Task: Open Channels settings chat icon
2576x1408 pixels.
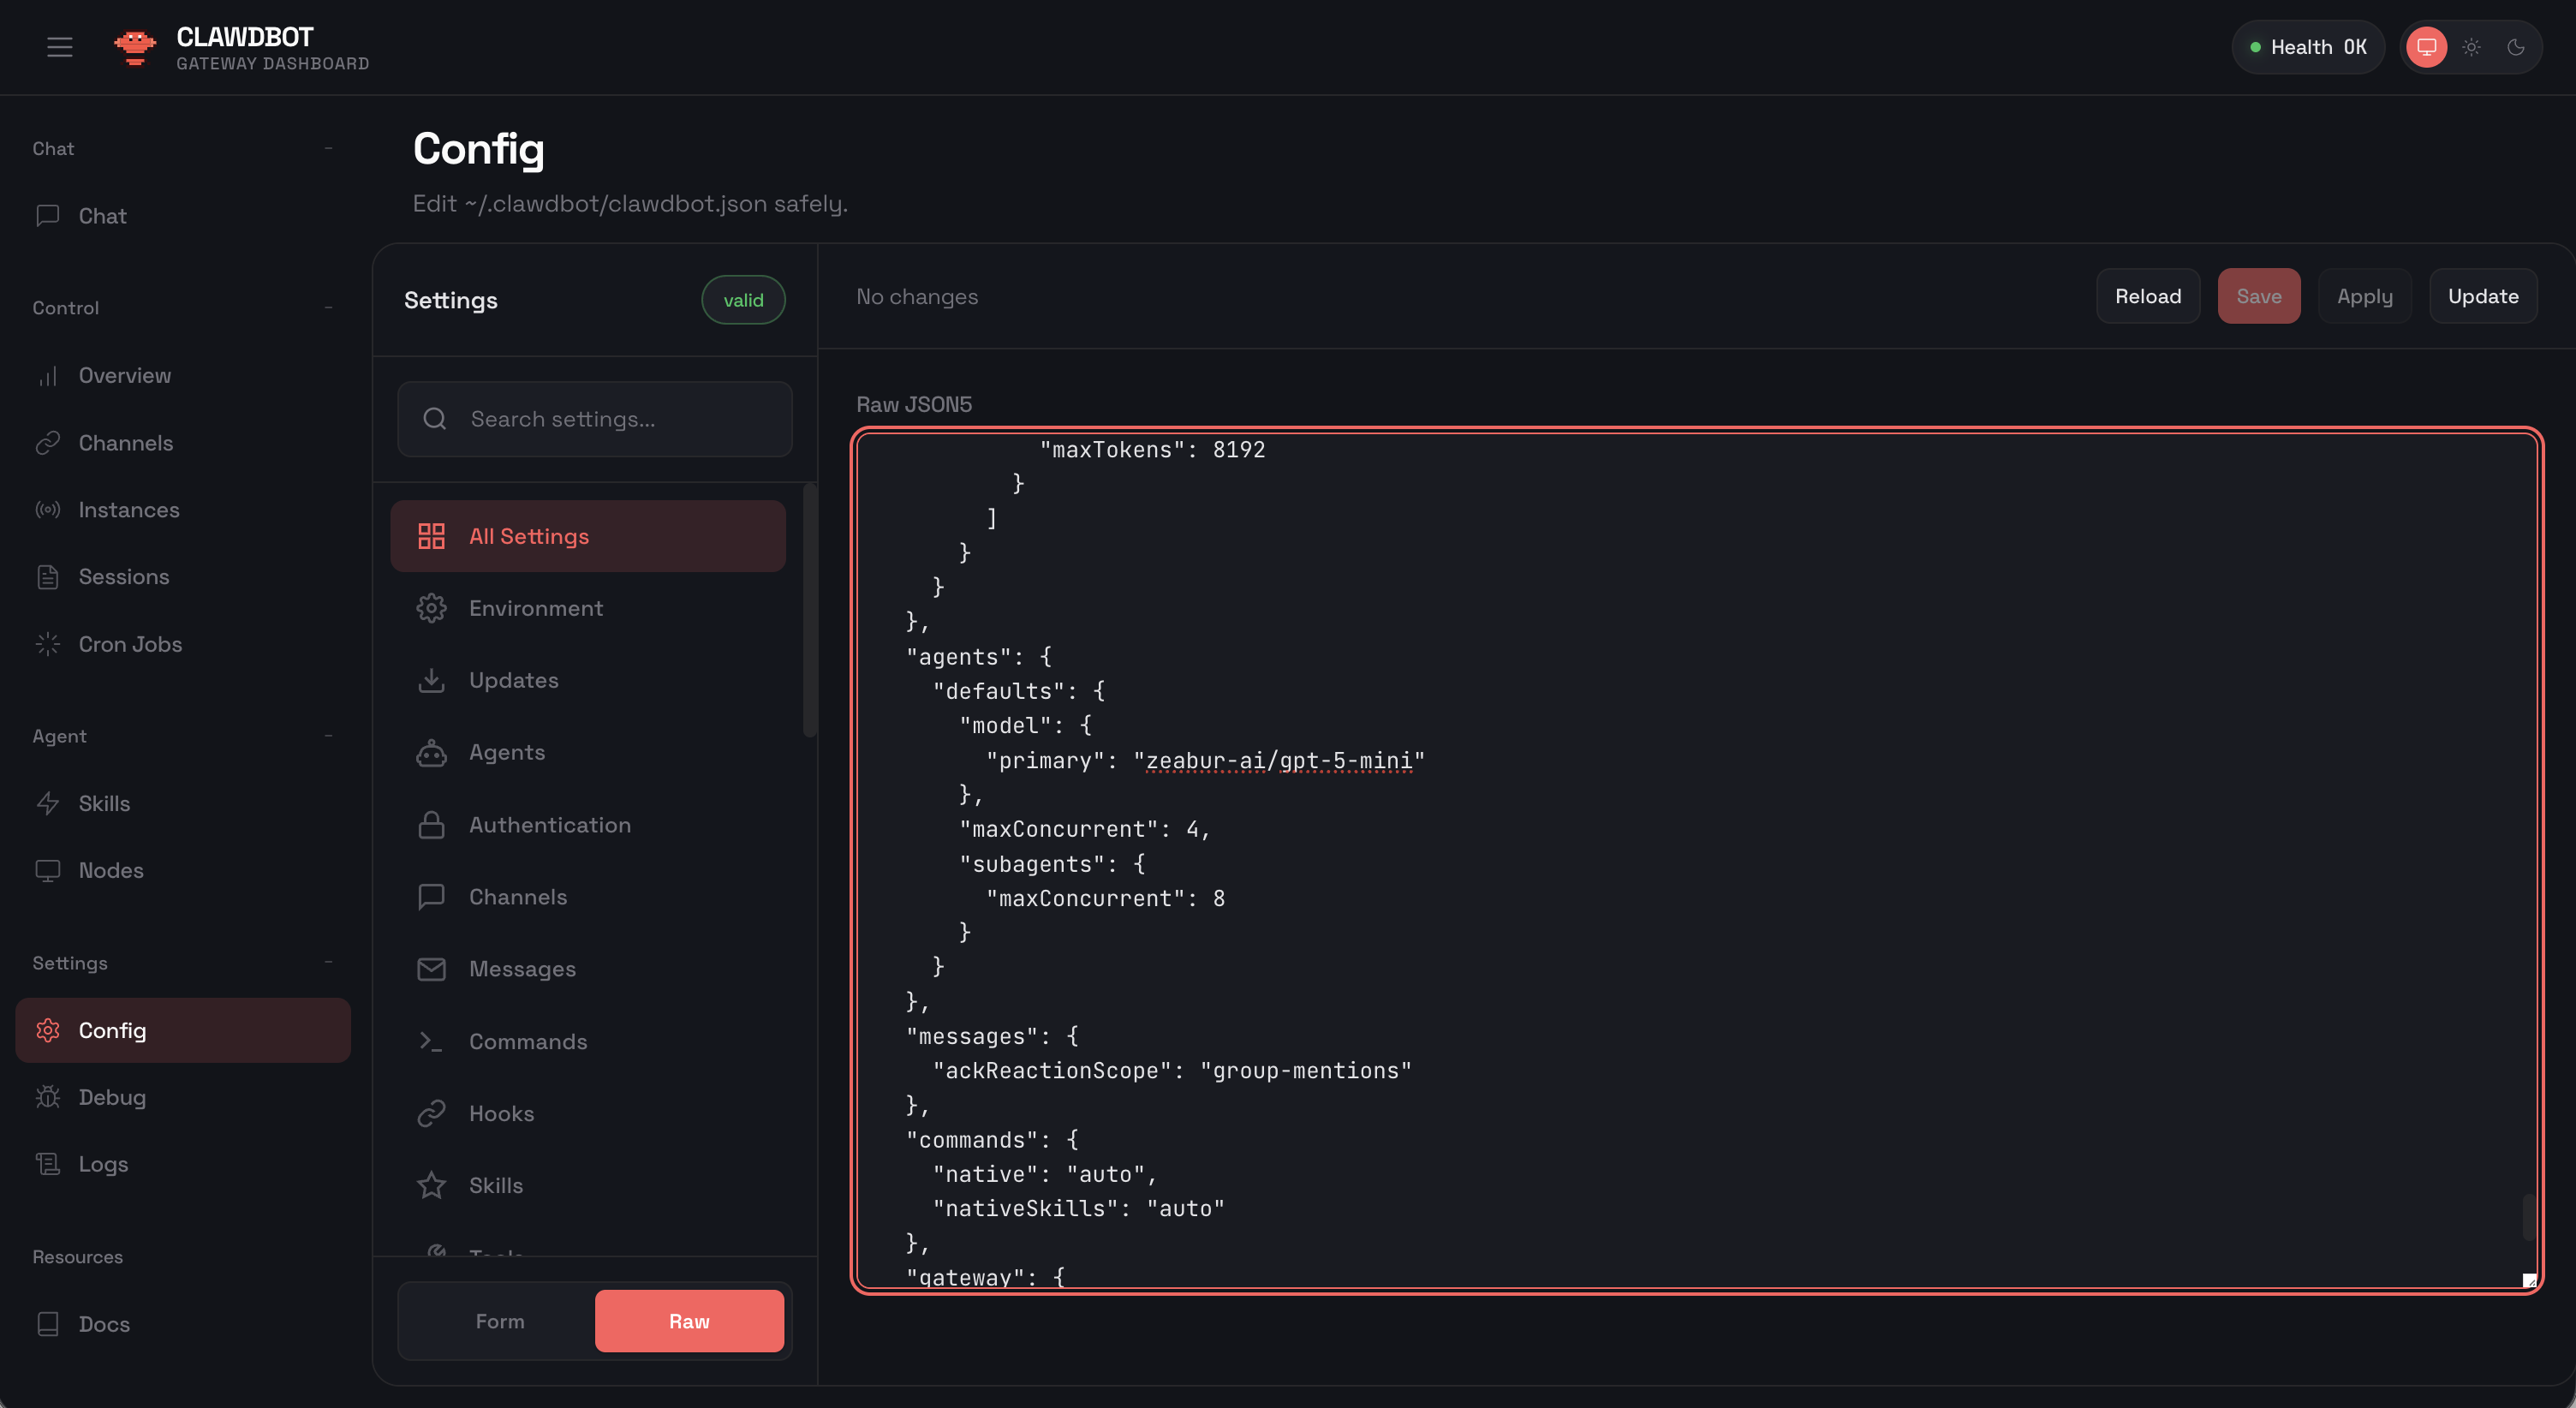Action: point(431,897)
